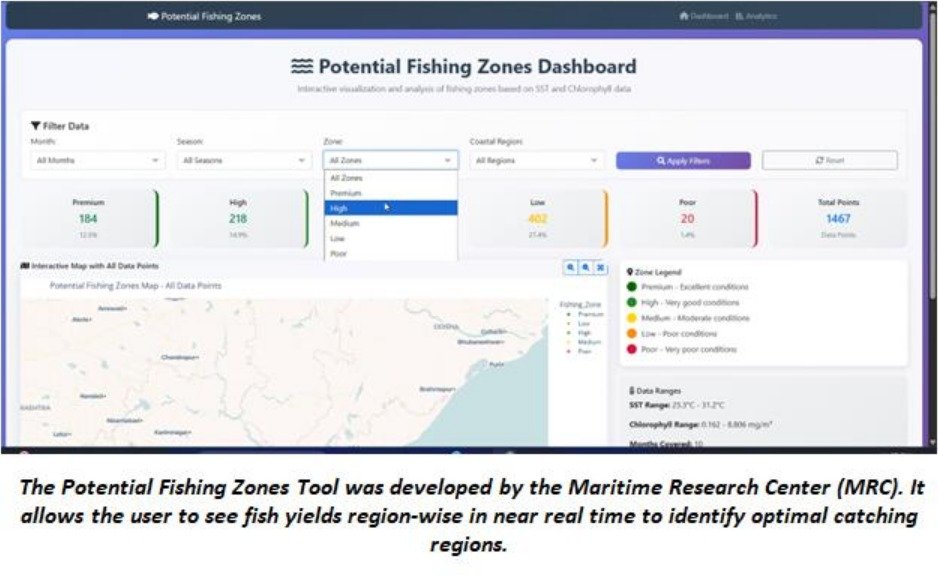
Task: Click the yellow Medium legend color circle
Action: [631, 318]
